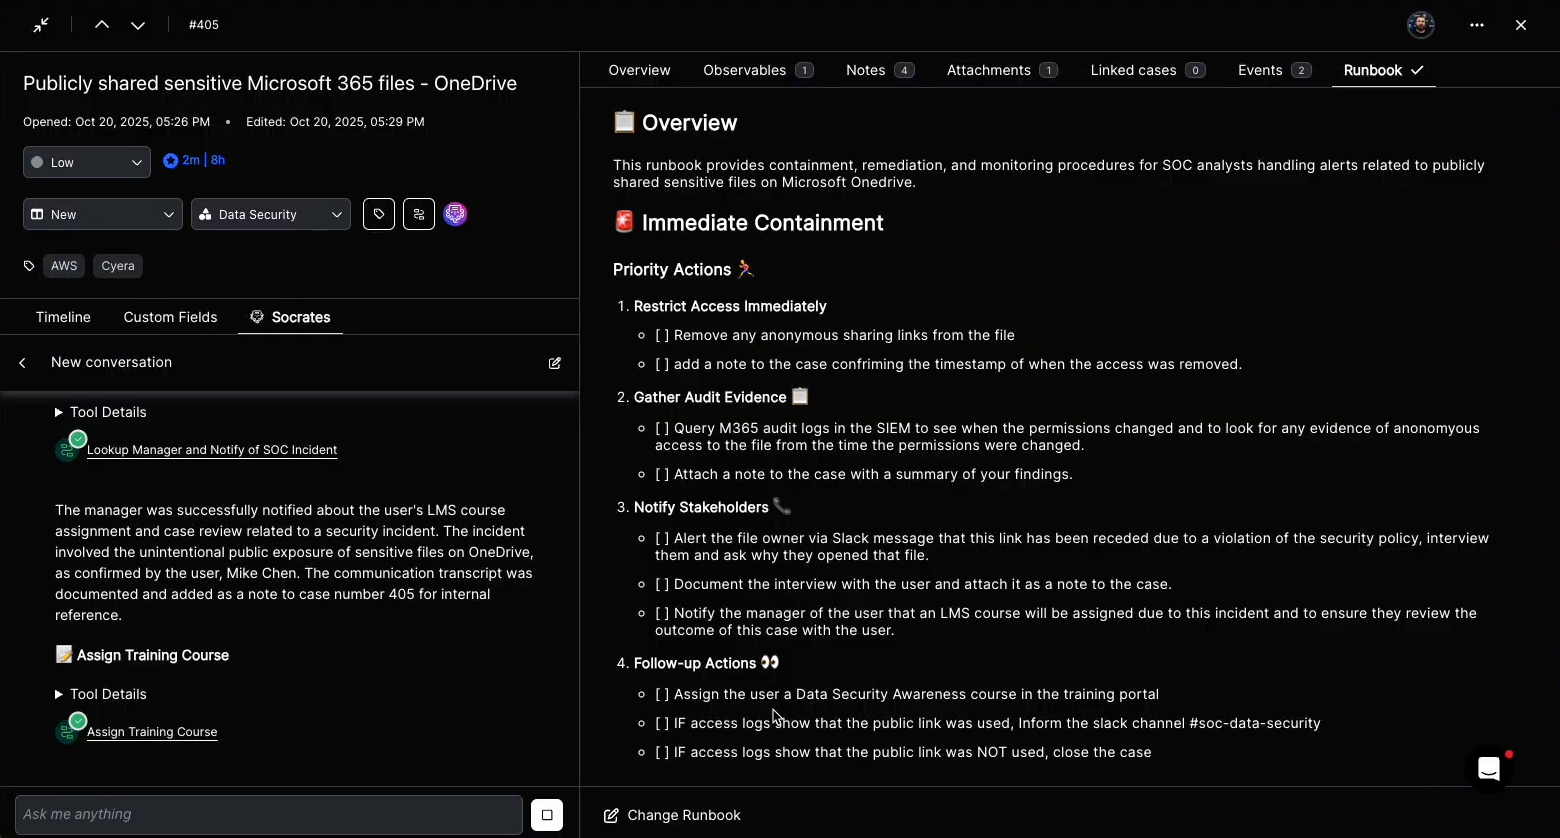The width and height of the screenshot is (1560, 838).
Task: Click the Change Runbook button
Action: click(x=673, y=815)
